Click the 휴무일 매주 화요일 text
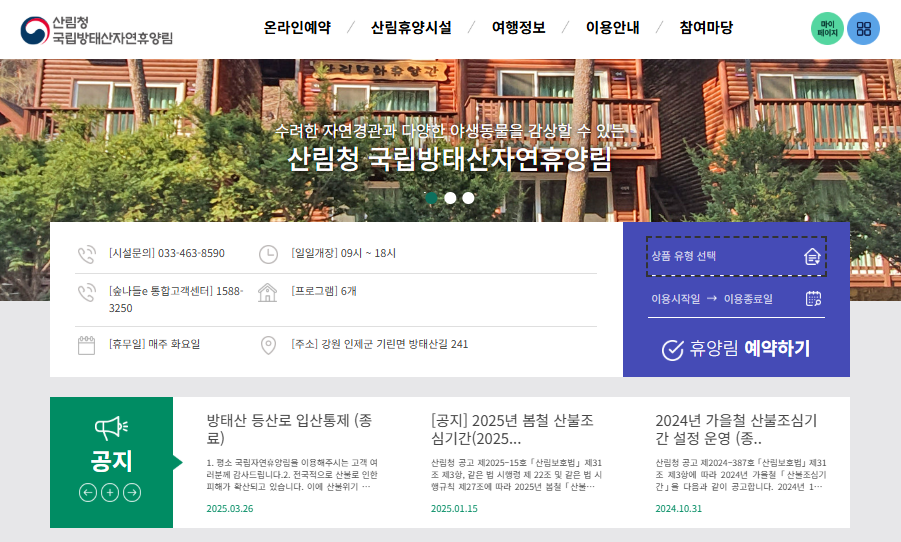Screen dimensions: 901x542 click(155, 344)
